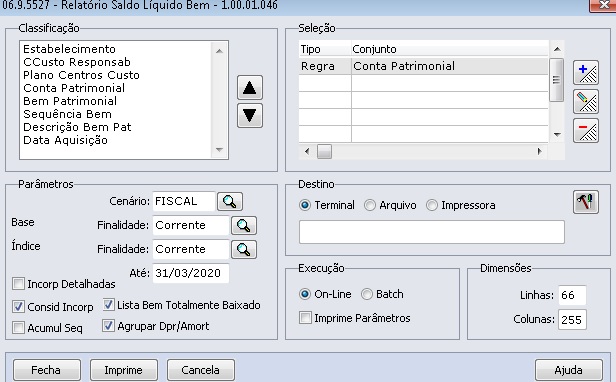Click selection table horizontal scrollbar thumb
The image size is (616, 382).
pos(324,151)
